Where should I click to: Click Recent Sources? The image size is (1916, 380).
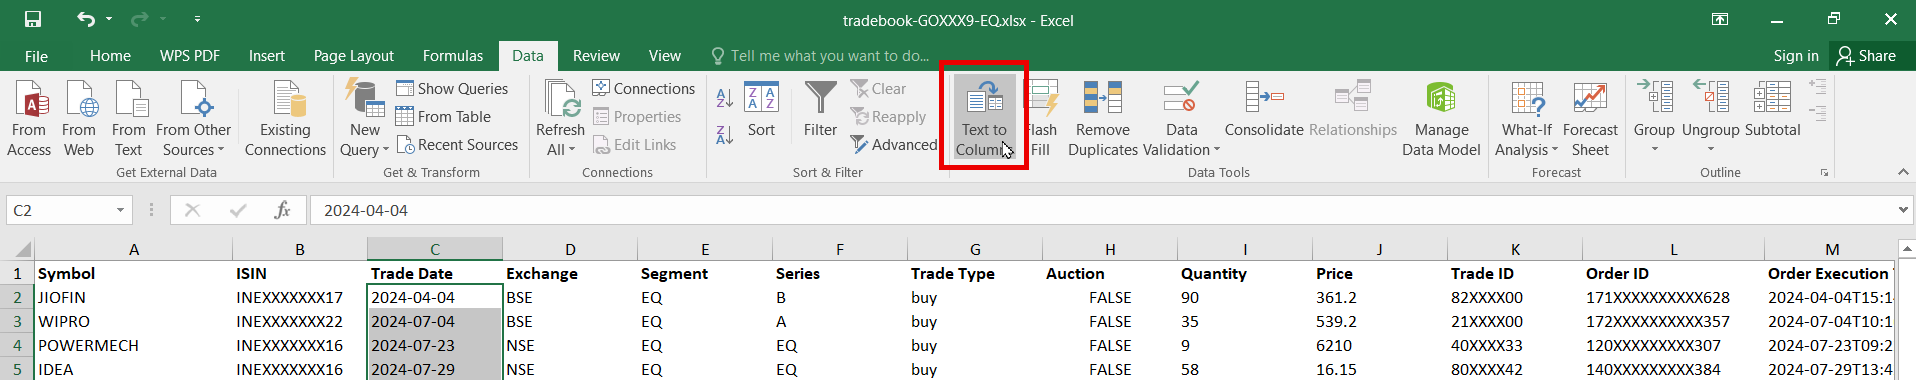click(x=457, y=145)
